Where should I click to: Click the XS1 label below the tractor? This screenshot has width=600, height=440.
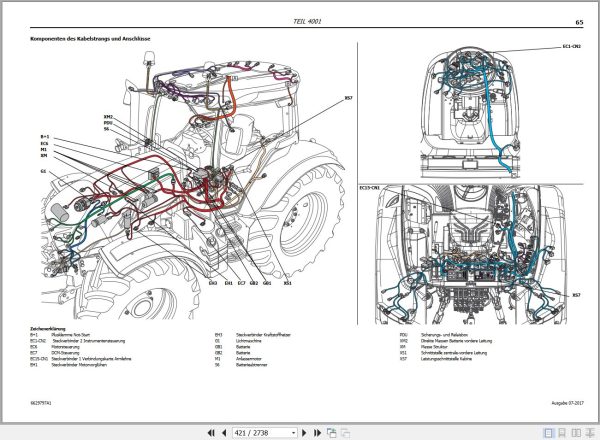point(287,283)
